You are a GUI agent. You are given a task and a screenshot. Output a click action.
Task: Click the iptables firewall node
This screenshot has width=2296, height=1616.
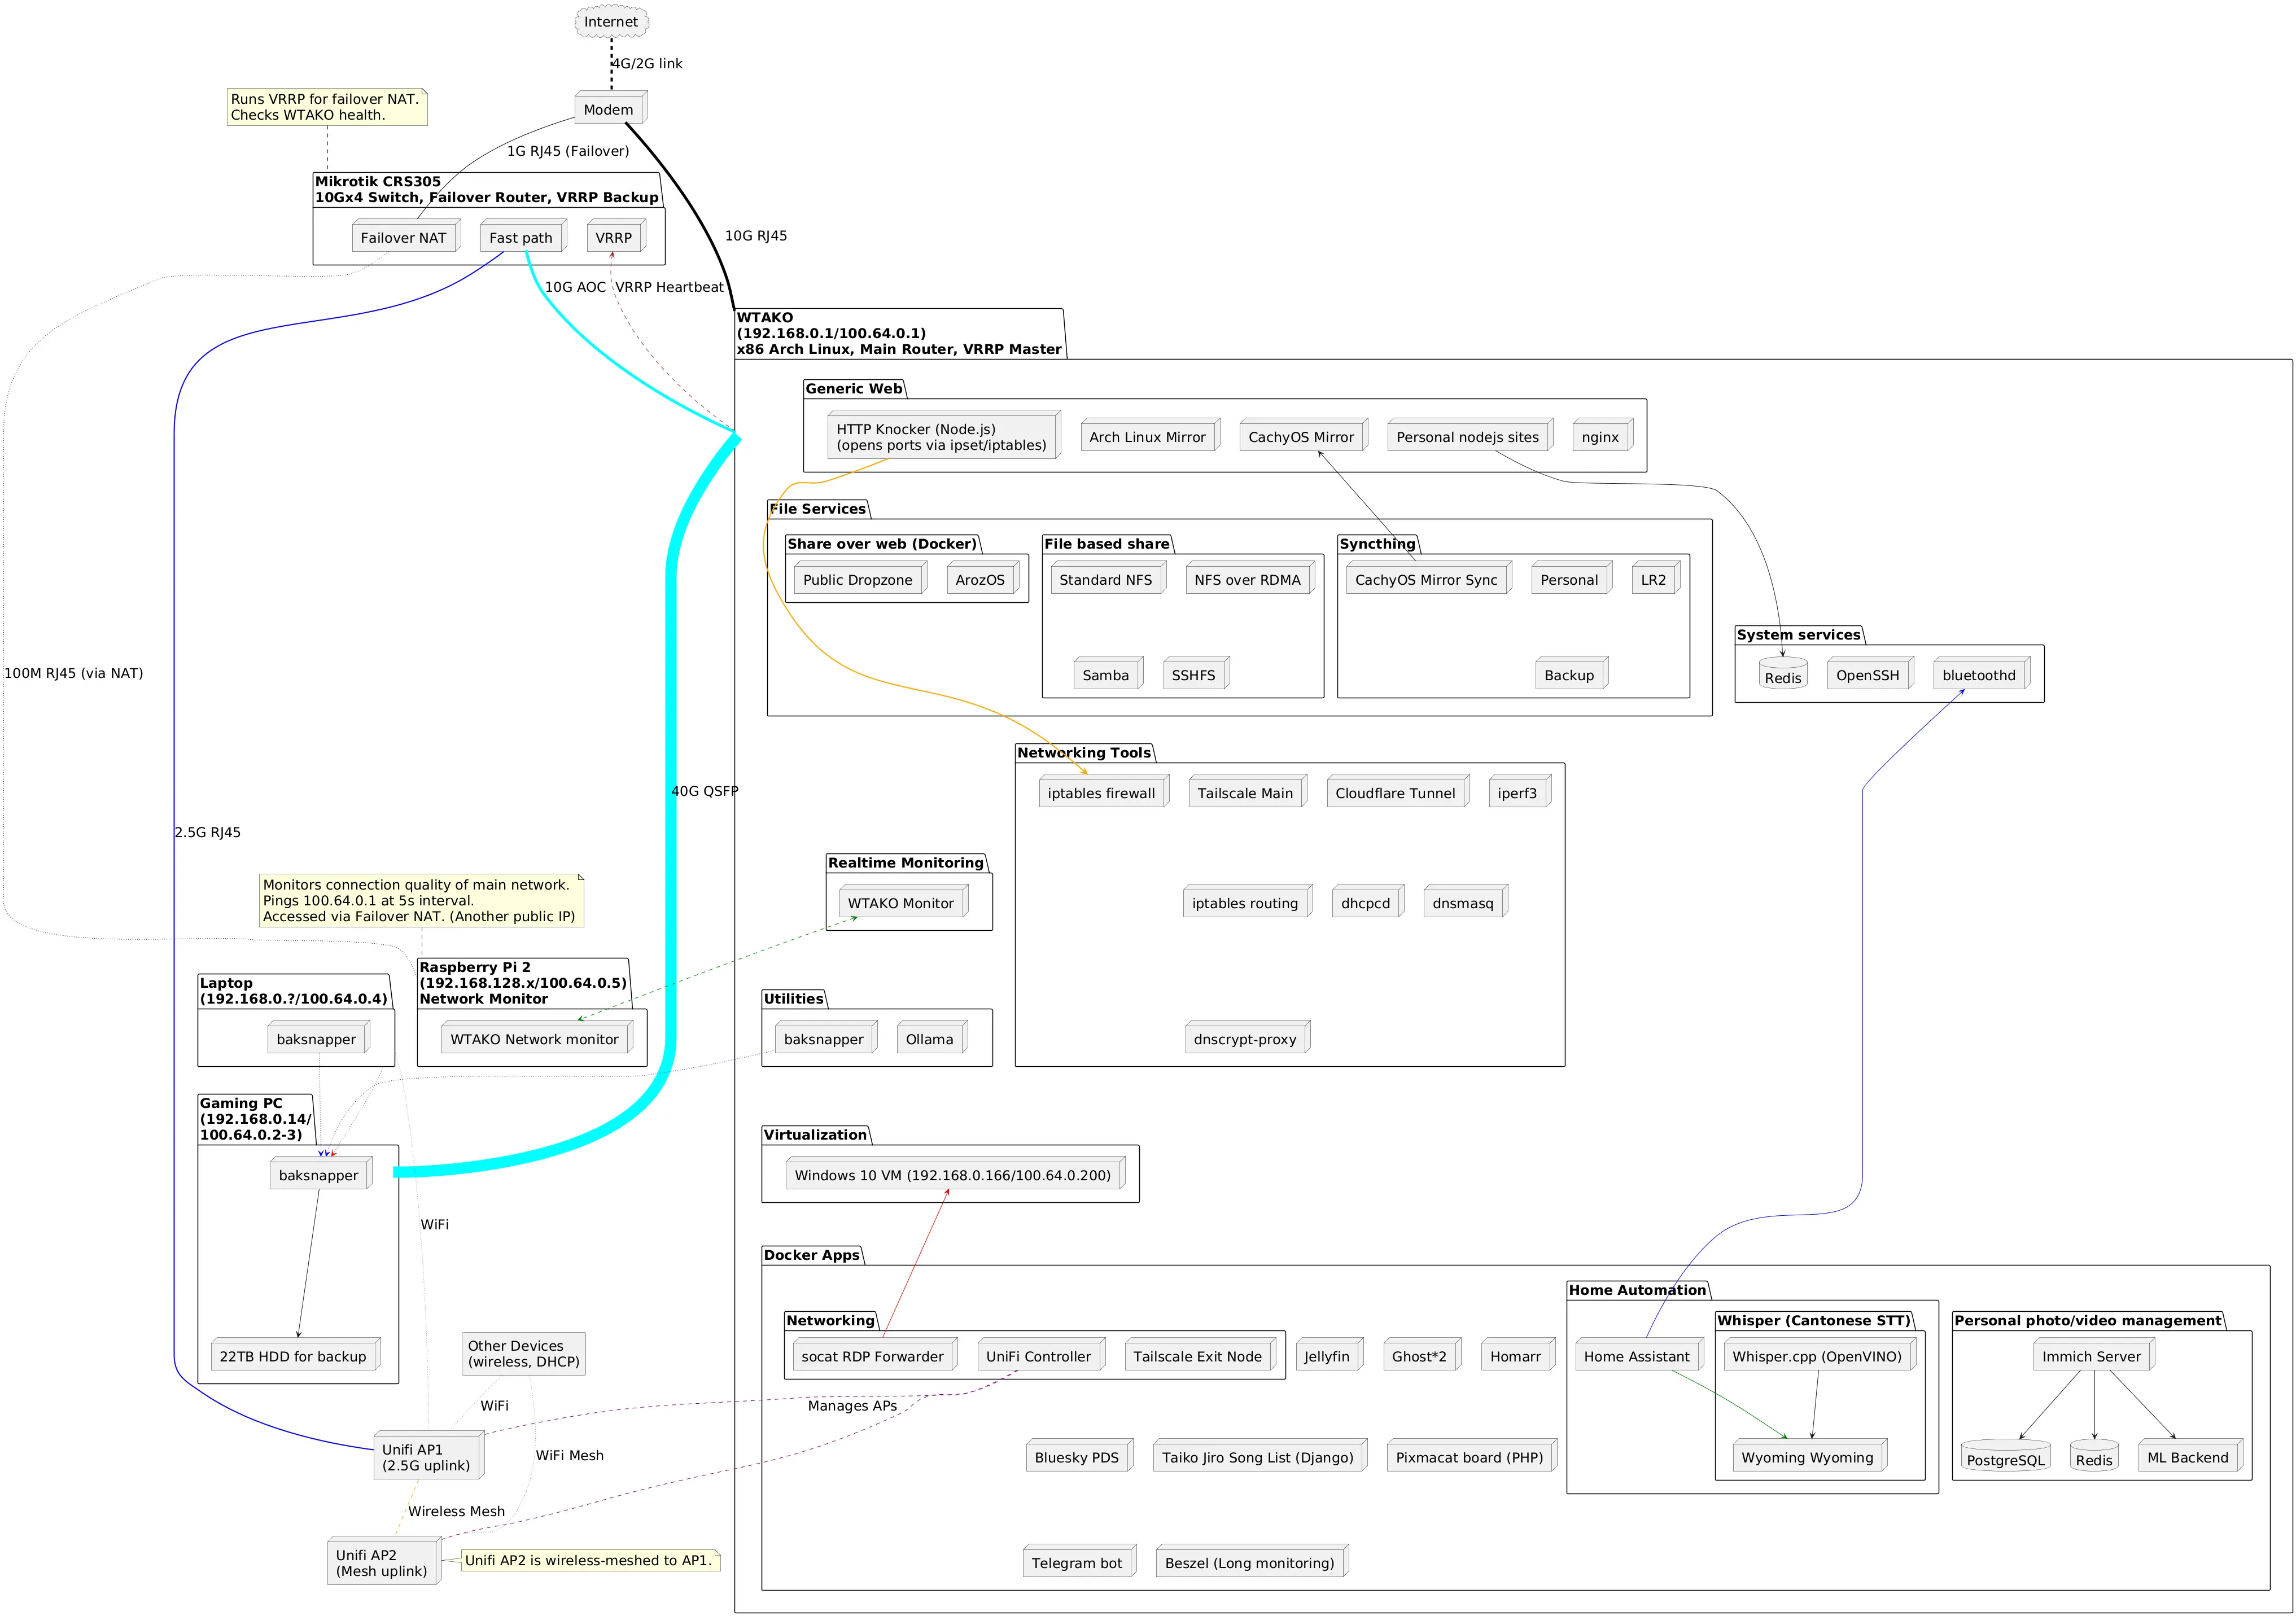[1104, 791]
